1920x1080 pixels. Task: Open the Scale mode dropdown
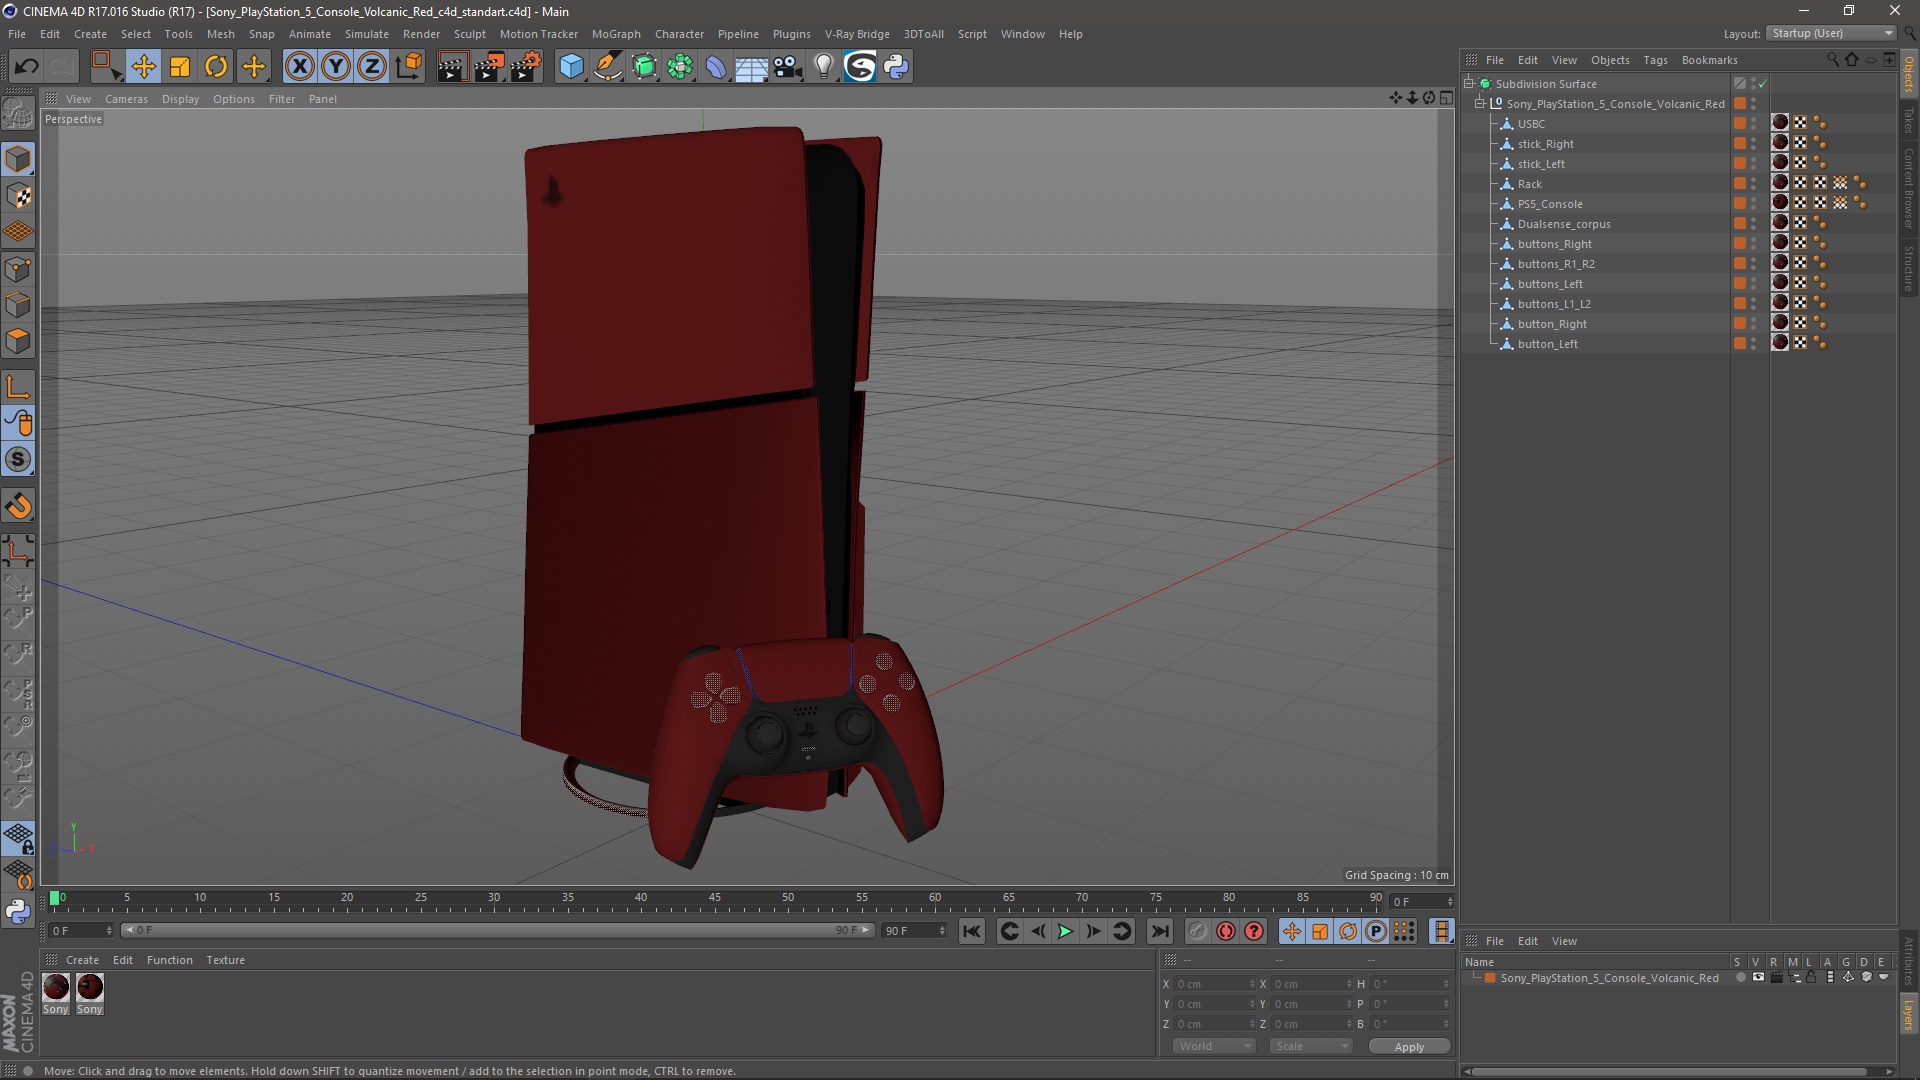[1310, 1046]
